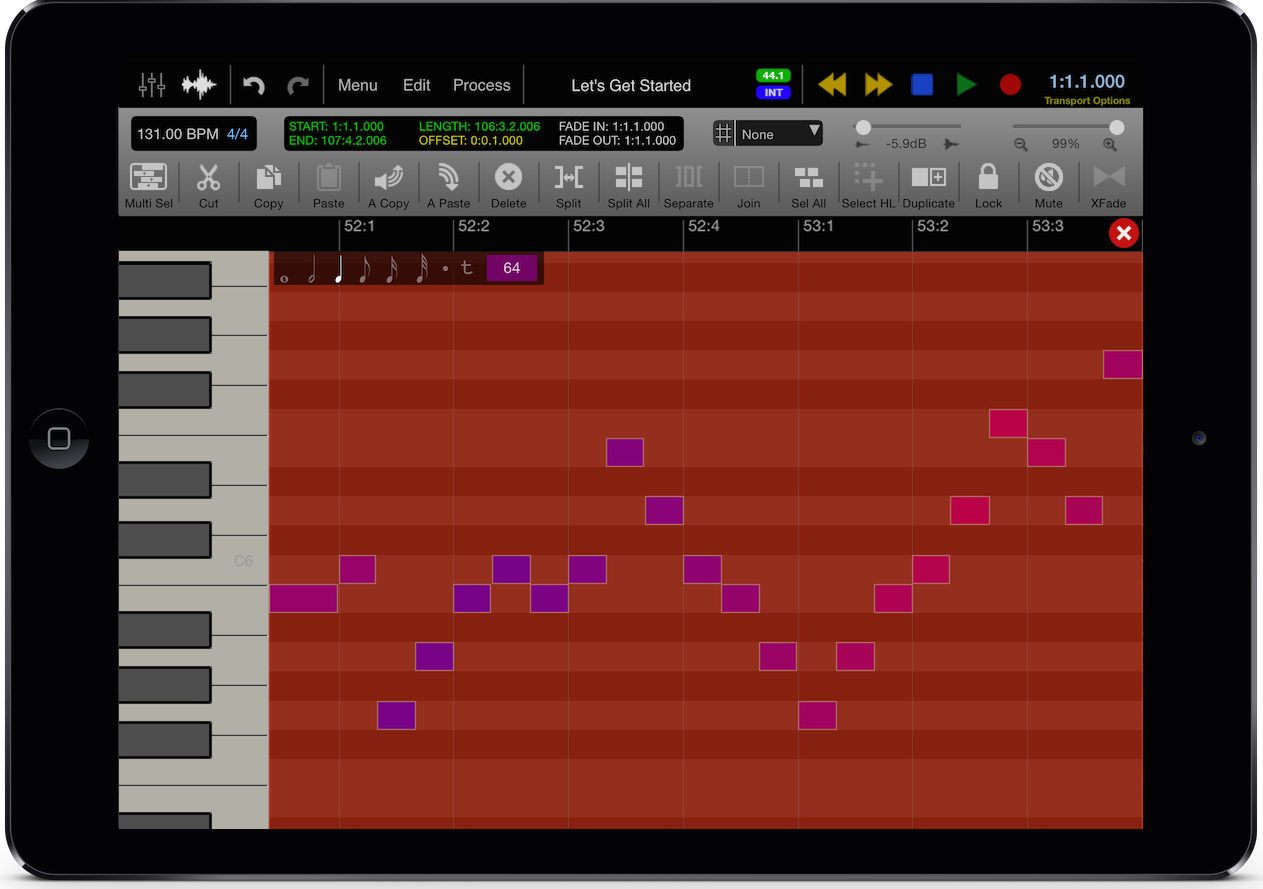
Task: Open the None snap dropdown
Action: pos(780,134)
